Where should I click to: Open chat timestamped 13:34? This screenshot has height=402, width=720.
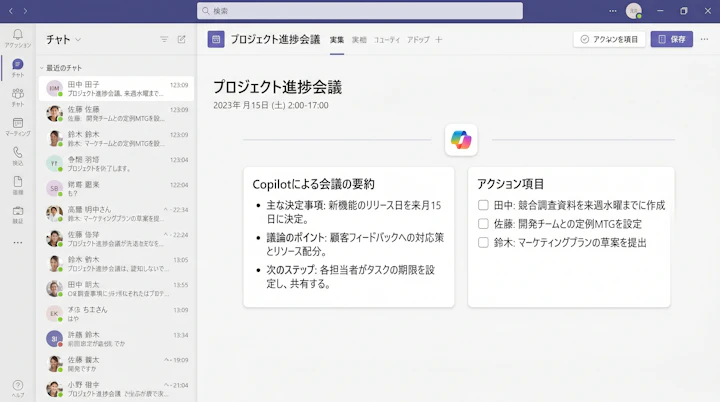click(116, 339)
